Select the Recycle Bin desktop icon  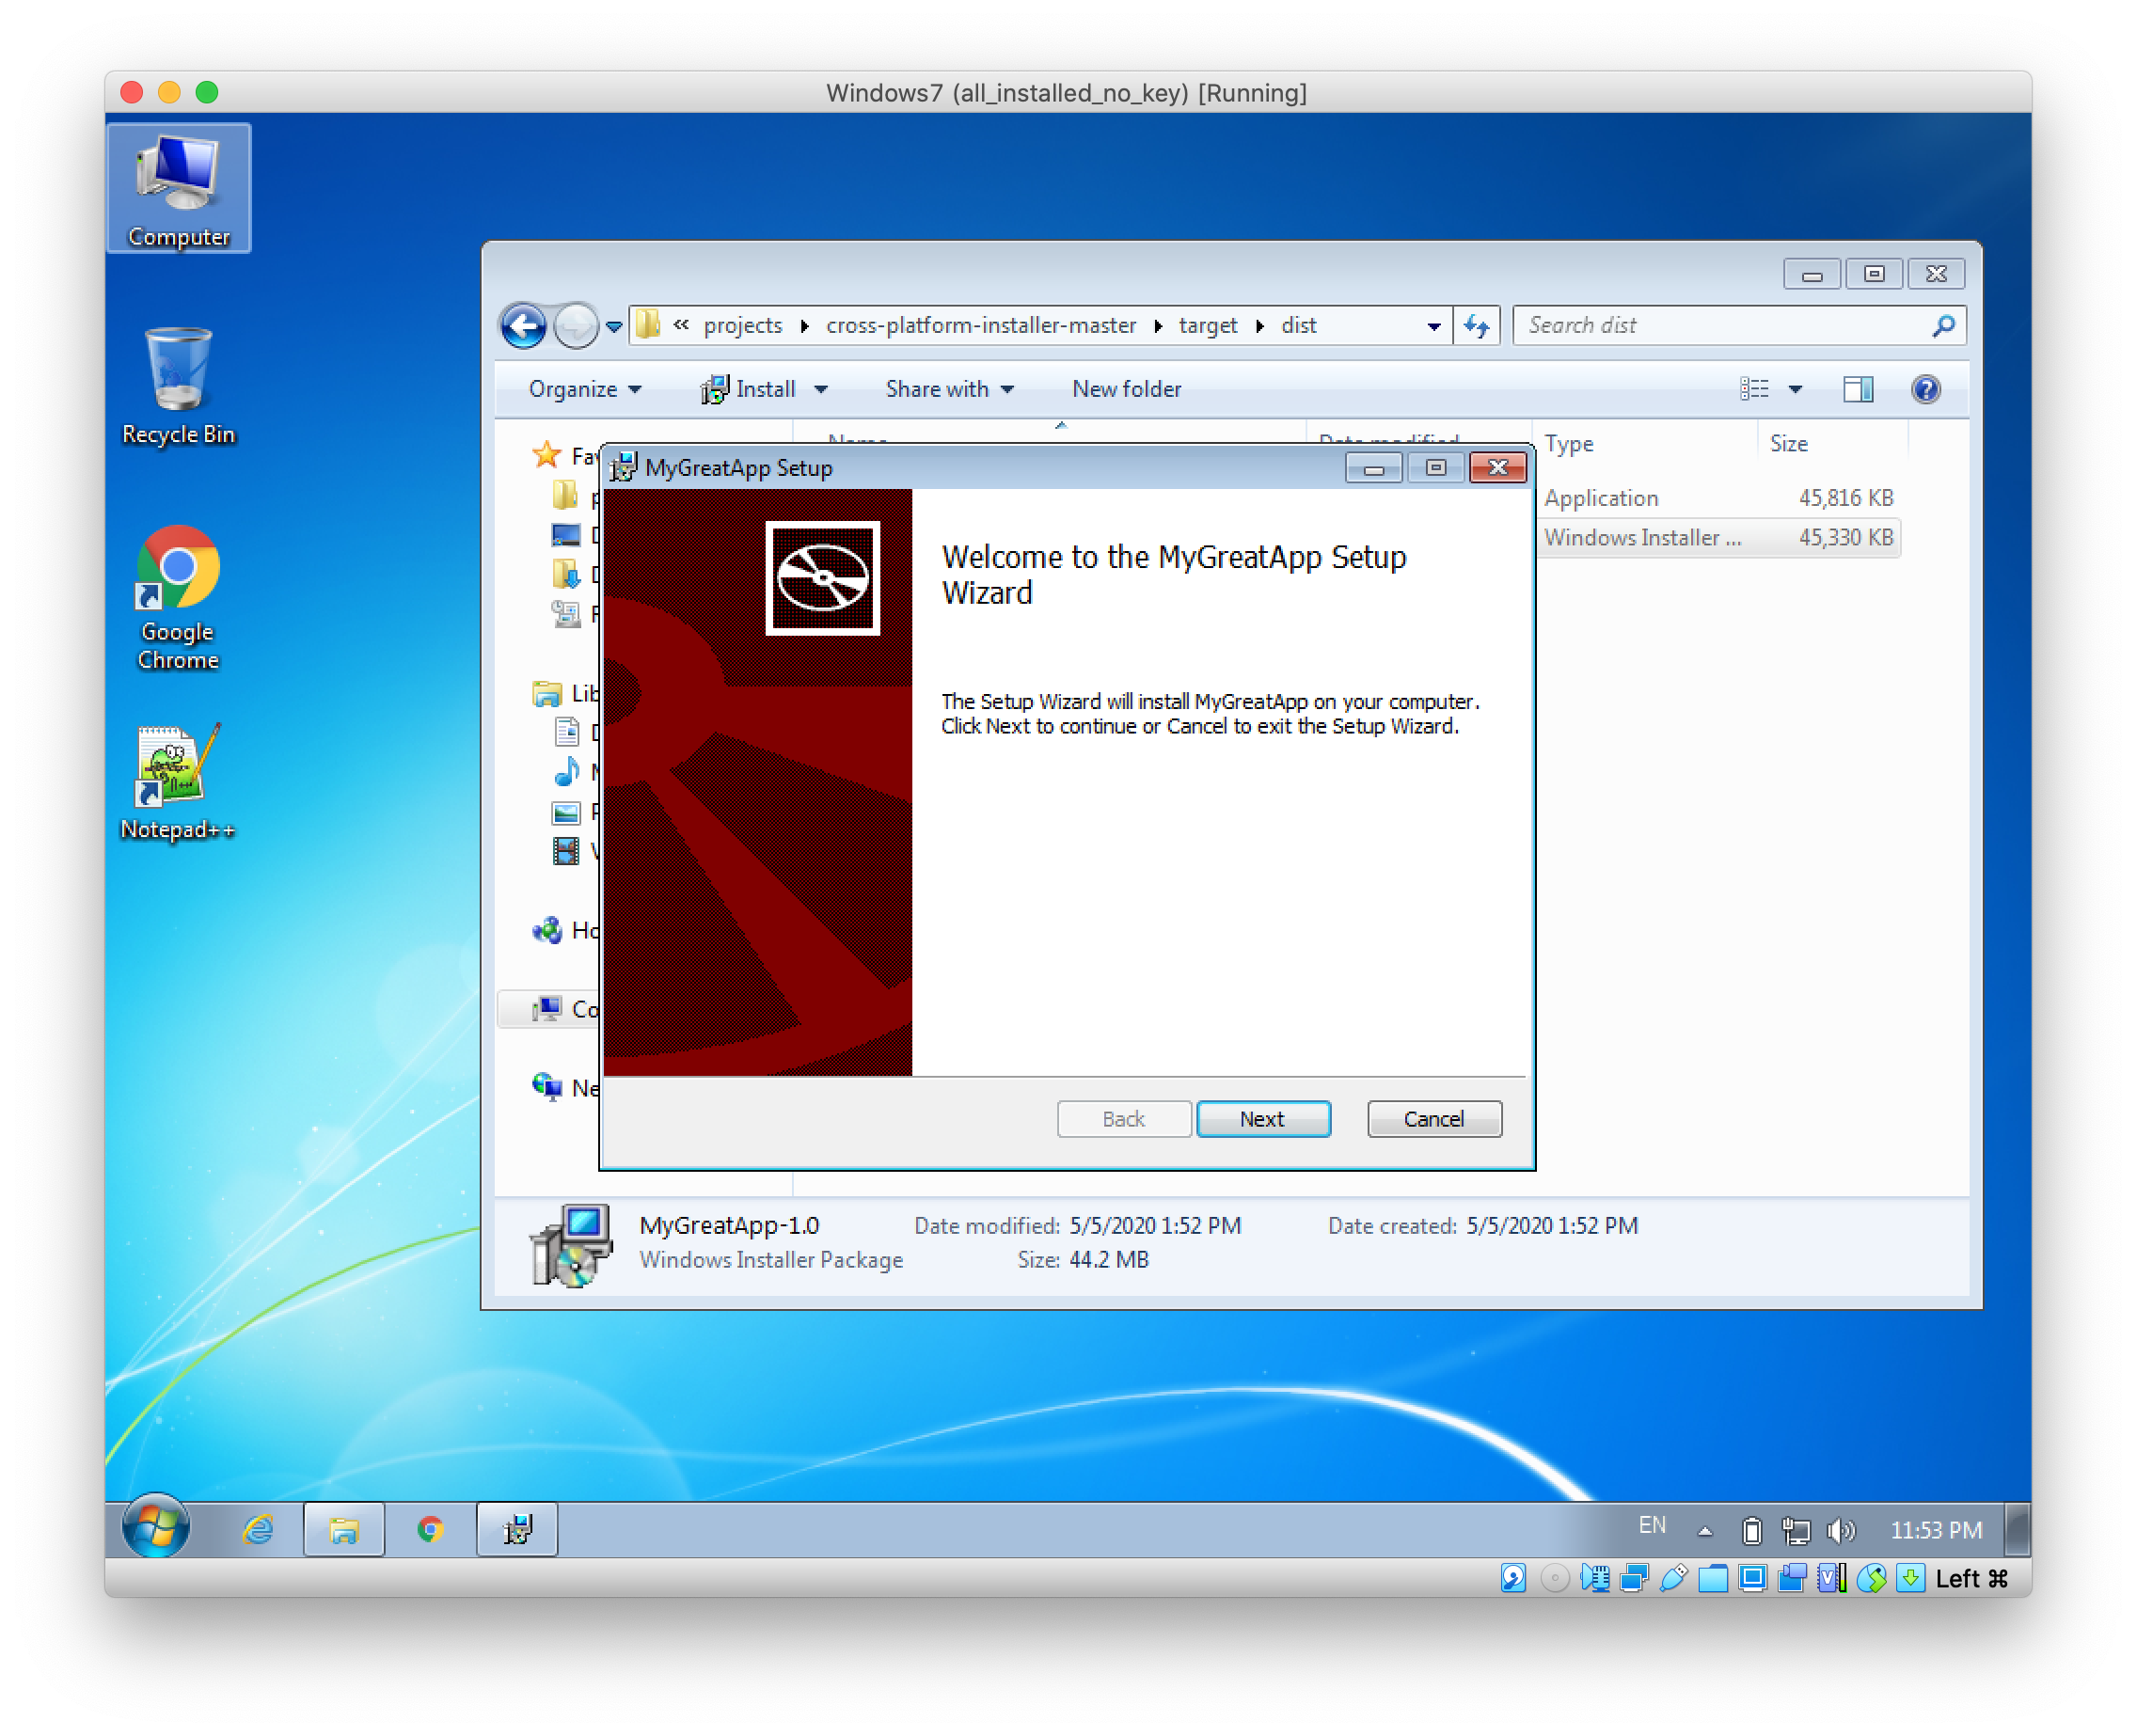178,385
